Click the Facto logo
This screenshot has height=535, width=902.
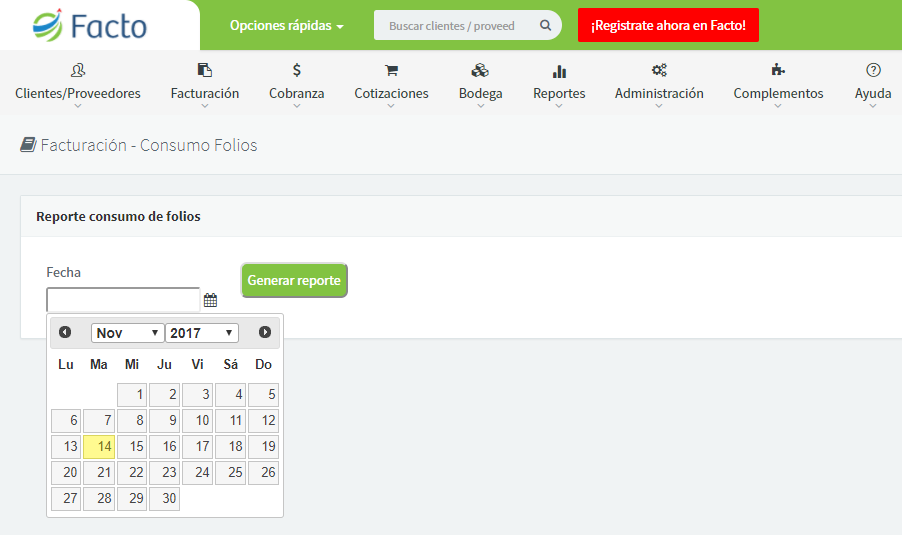tap(90, 25)
